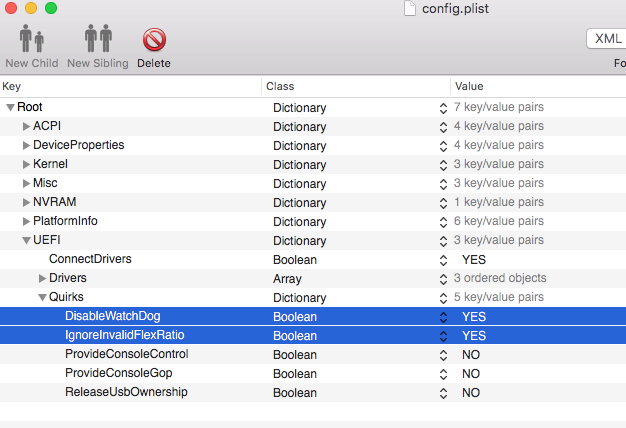Open class stepper for Misc row
Screen dimensions: 626x428
pyautogui.click(x=443, y=184)
